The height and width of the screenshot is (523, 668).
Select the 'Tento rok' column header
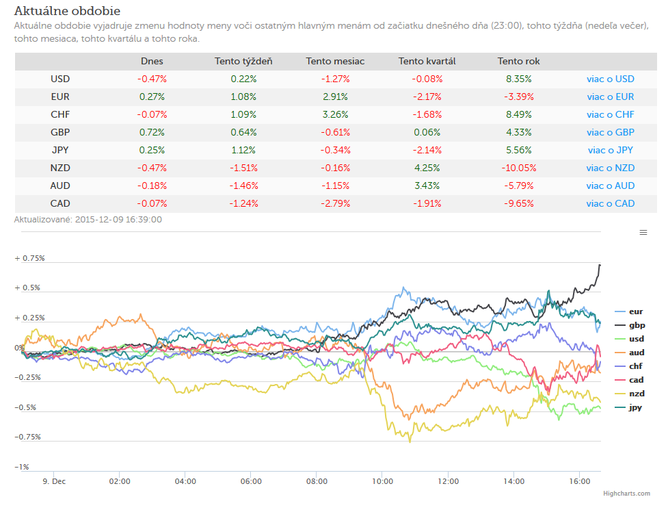click(x=518, y=61)
